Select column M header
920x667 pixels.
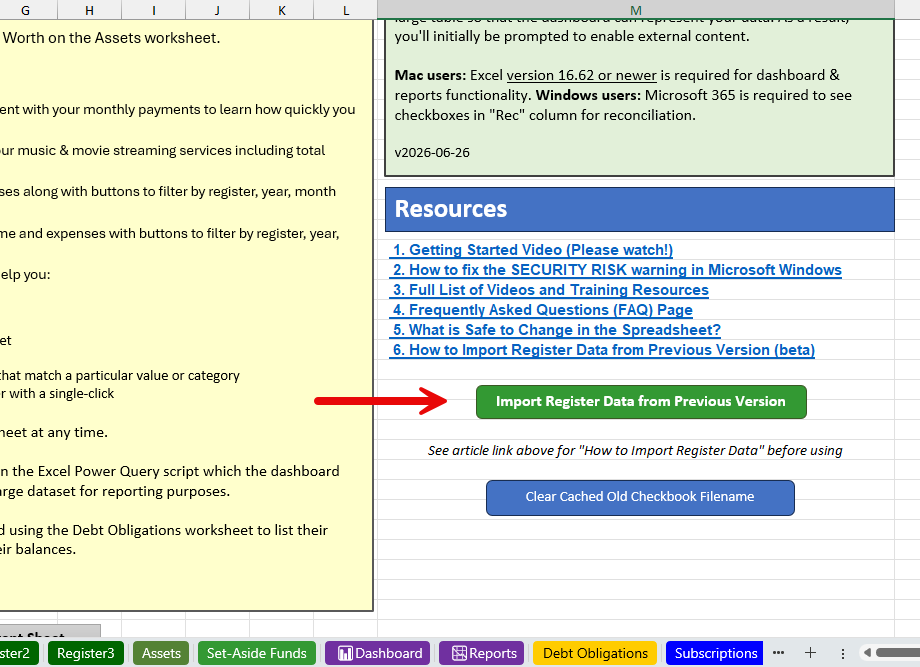pos(636,10)
